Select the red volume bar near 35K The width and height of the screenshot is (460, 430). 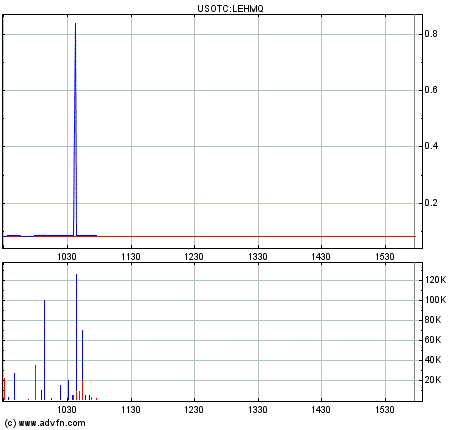[x=35, y=382]
